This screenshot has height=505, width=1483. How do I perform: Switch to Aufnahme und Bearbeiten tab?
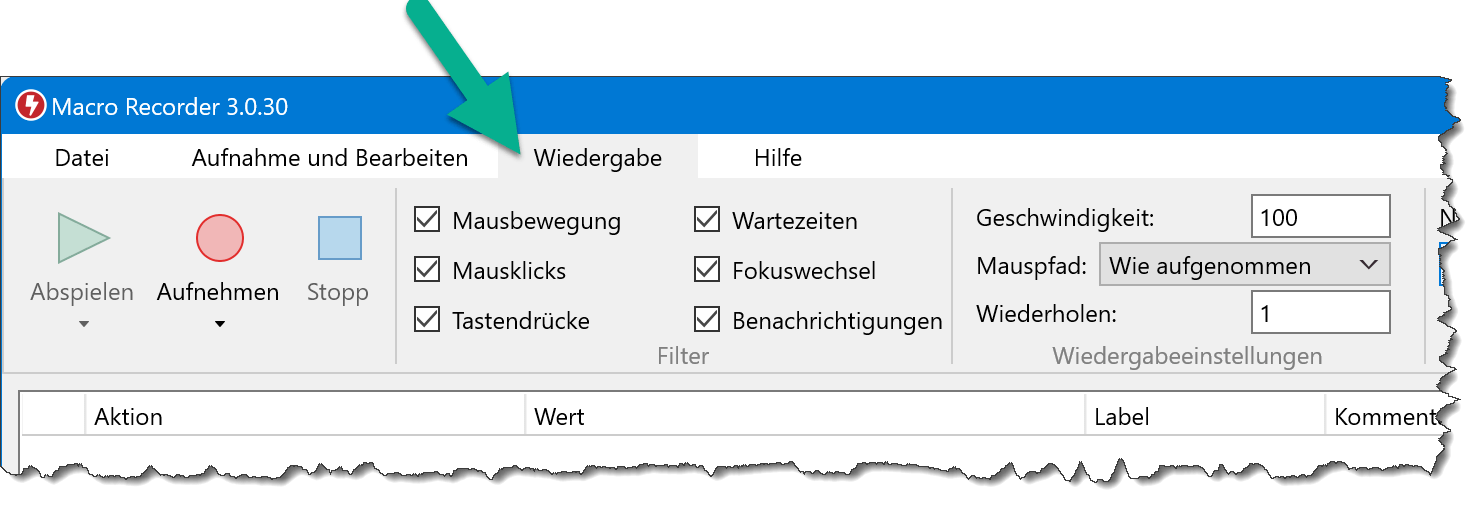click(x=329, y=158)
